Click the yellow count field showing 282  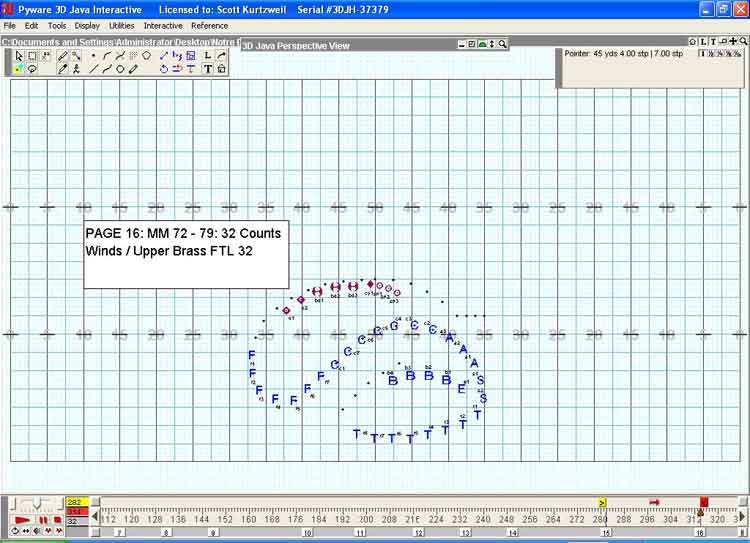[x=77, y=502]
